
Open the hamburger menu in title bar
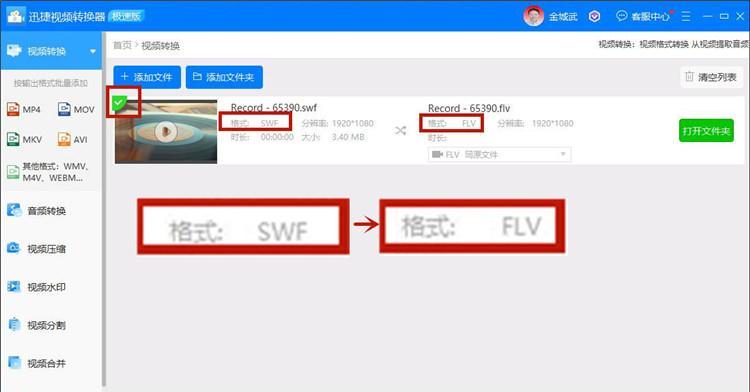pos(685,16)
